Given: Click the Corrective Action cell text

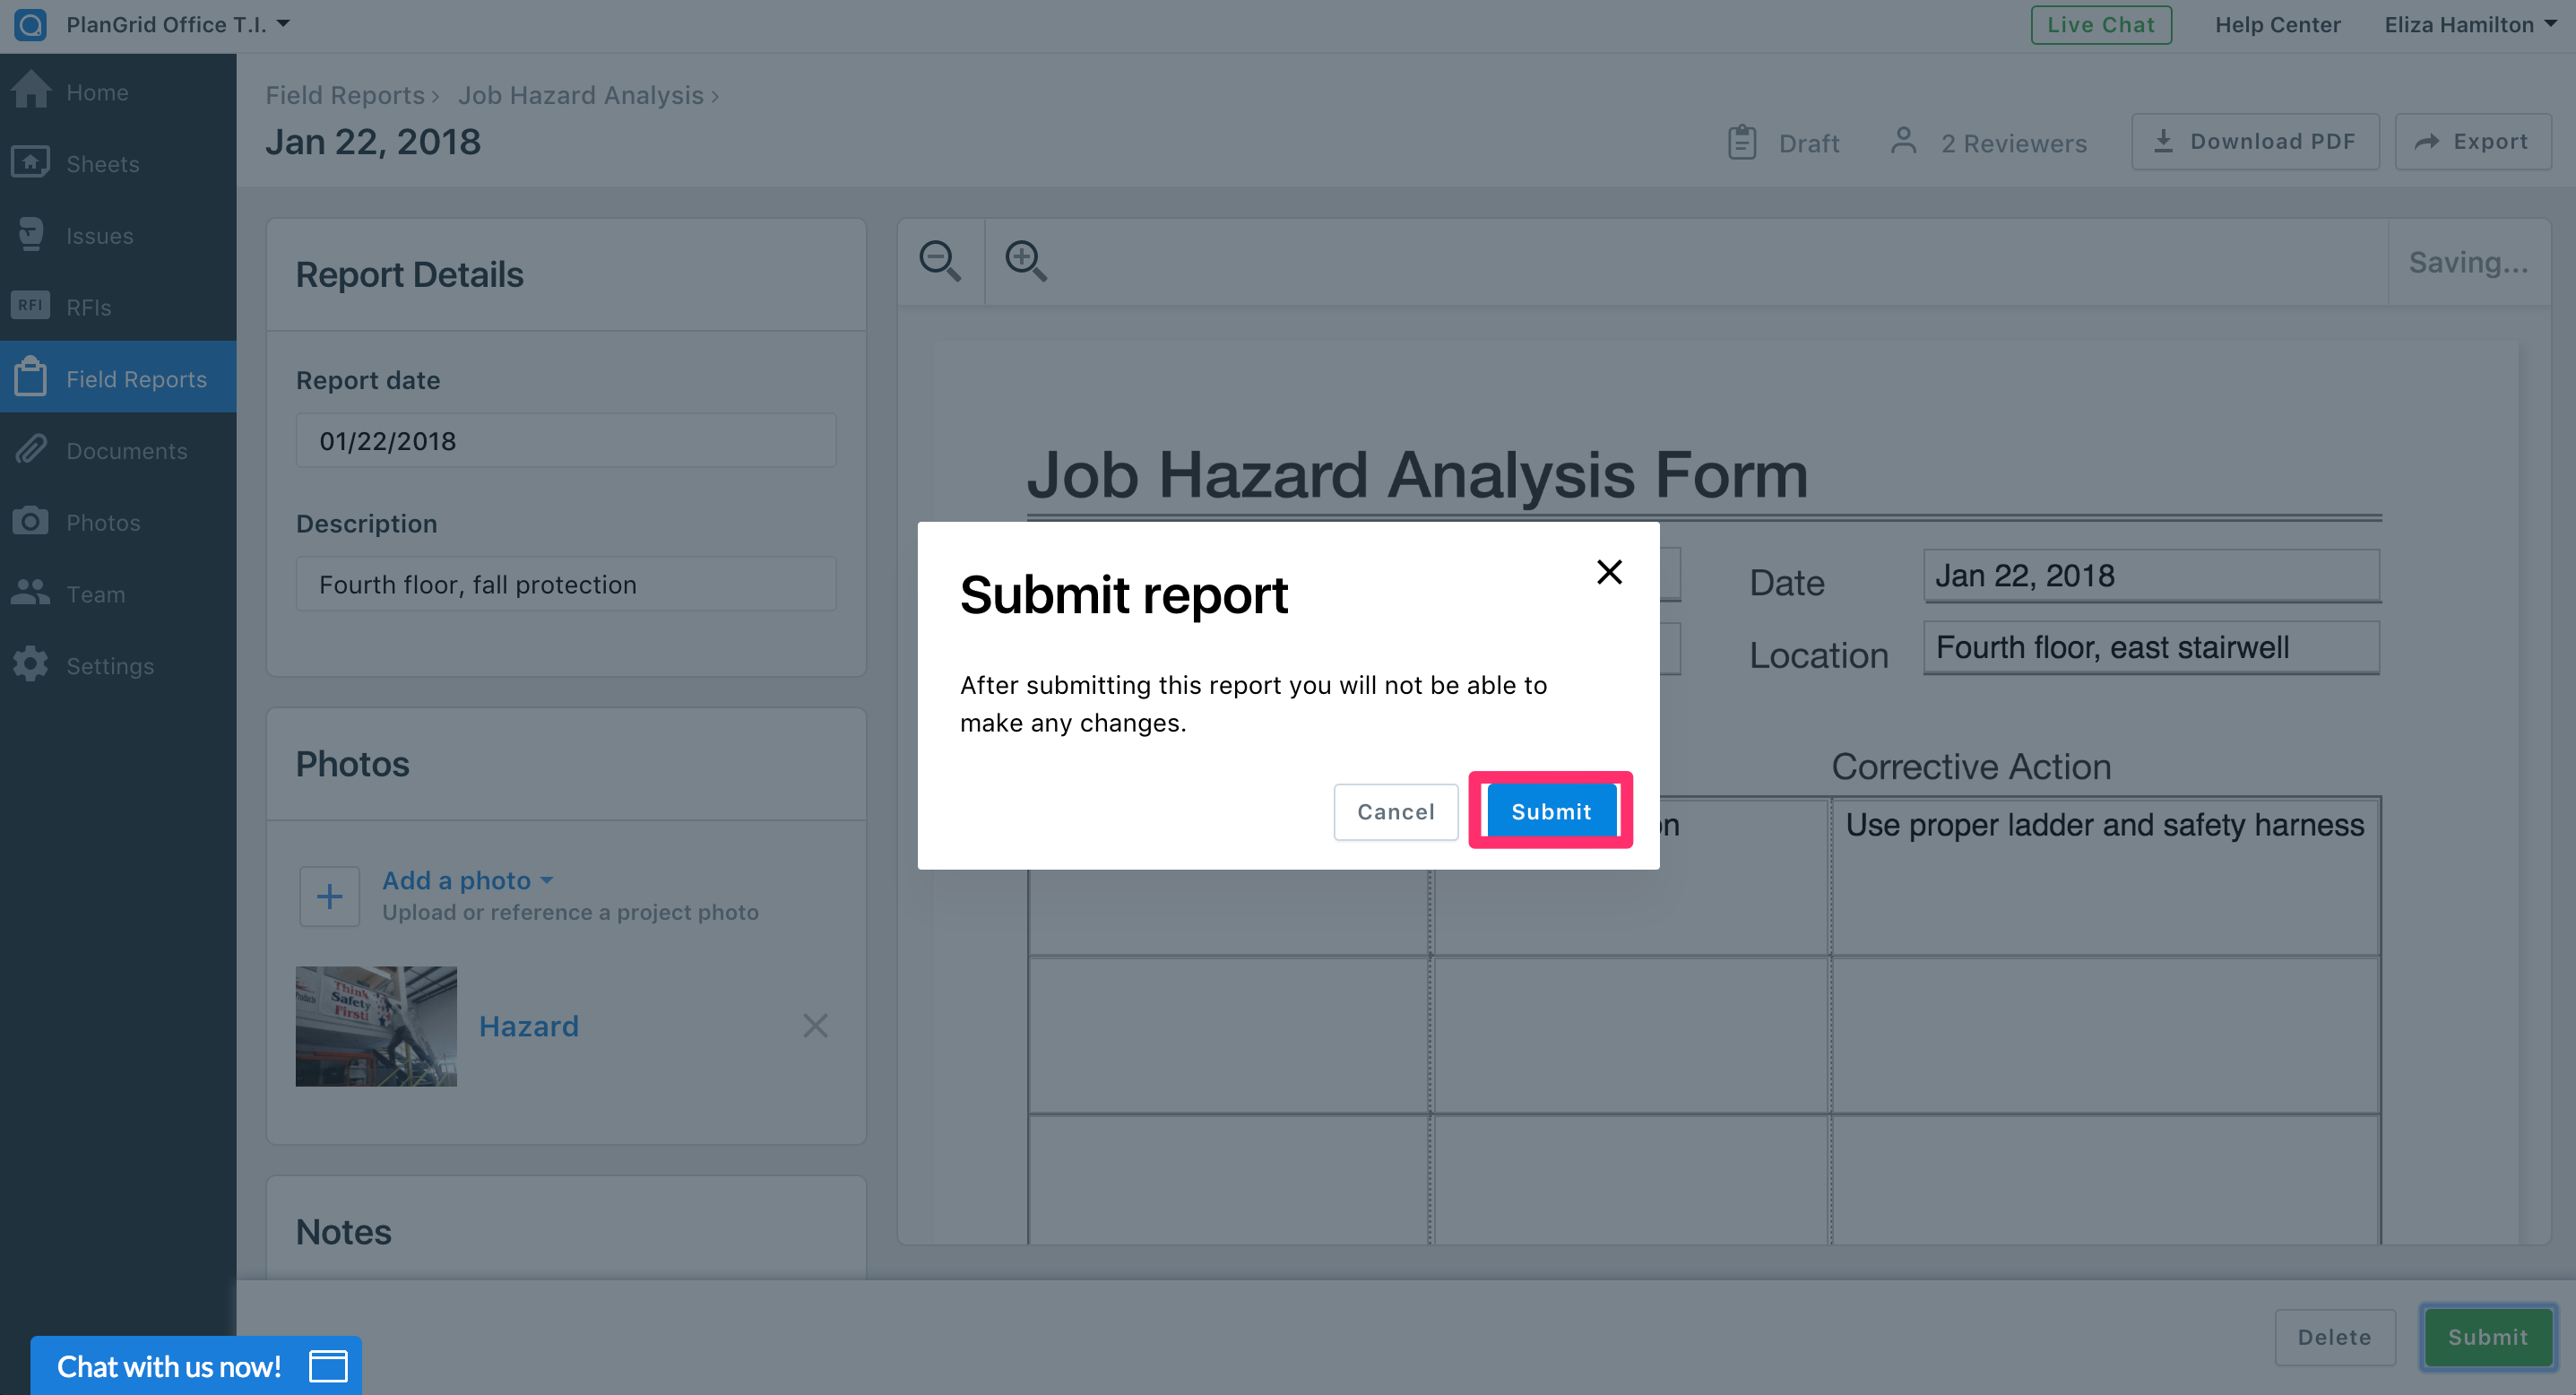Looking at the screenshot, I should 2105,825.
